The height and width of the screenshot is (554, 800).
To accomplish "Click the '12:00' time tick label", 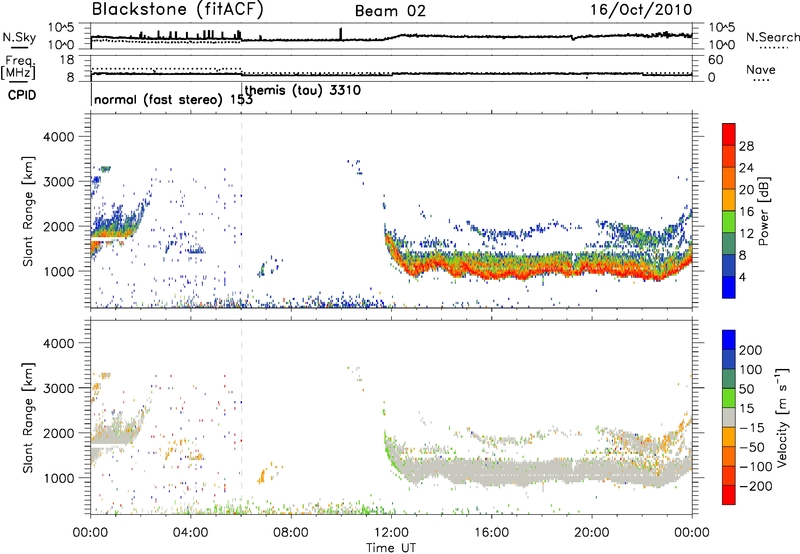I will (x=391, y=533).
